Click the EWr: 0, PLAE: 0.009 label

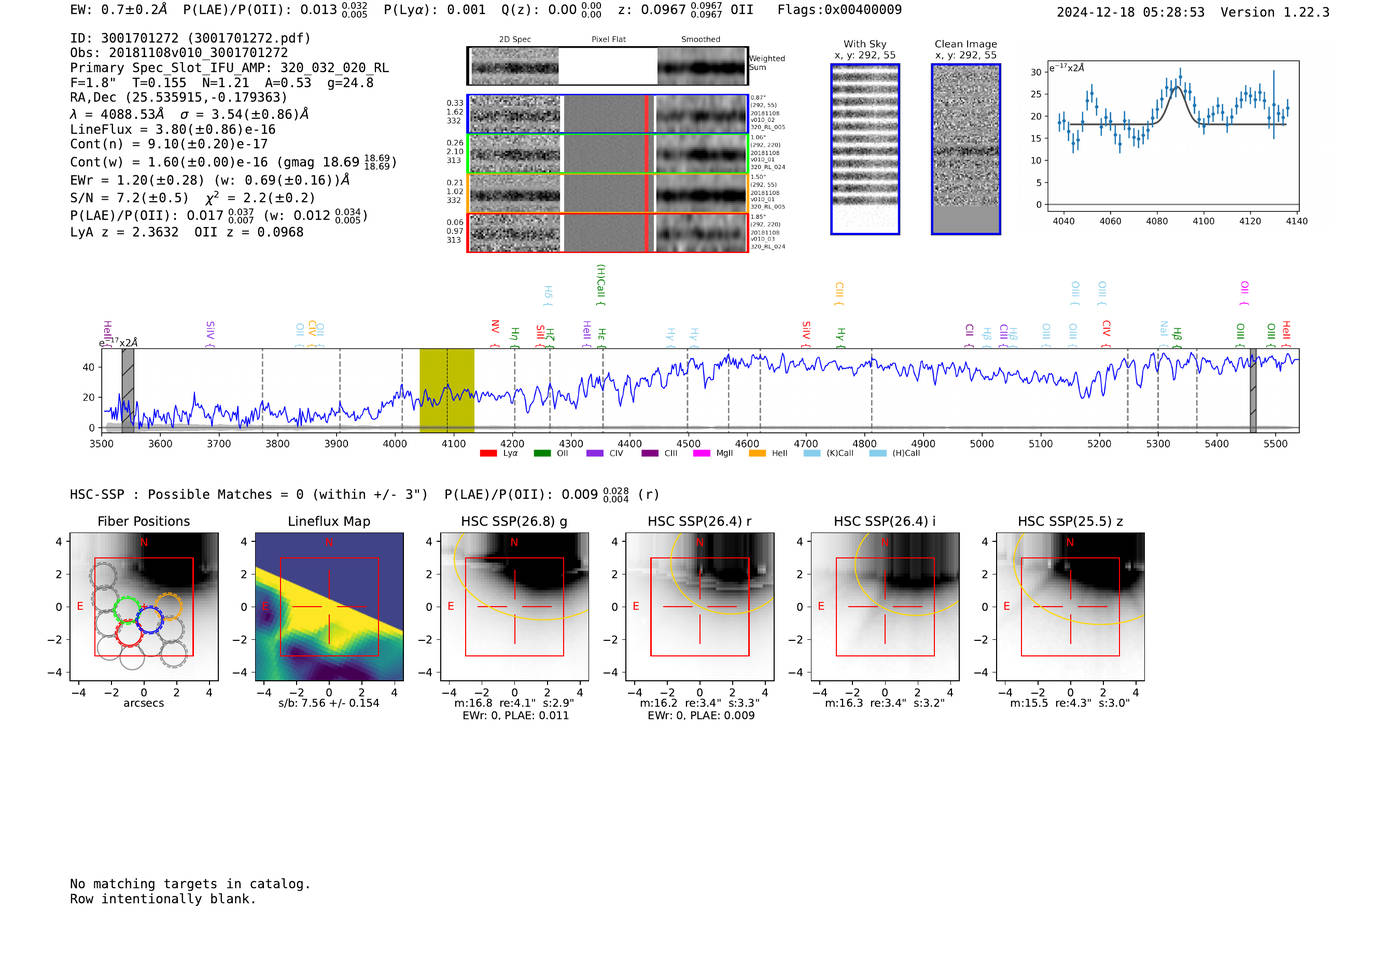tap(701, 715)
